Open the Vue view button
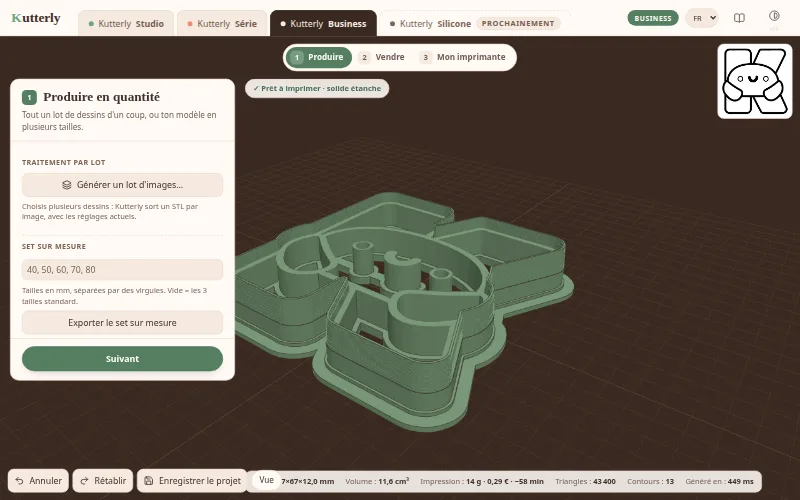Screen dimensions: 800x500 [266, 480]
